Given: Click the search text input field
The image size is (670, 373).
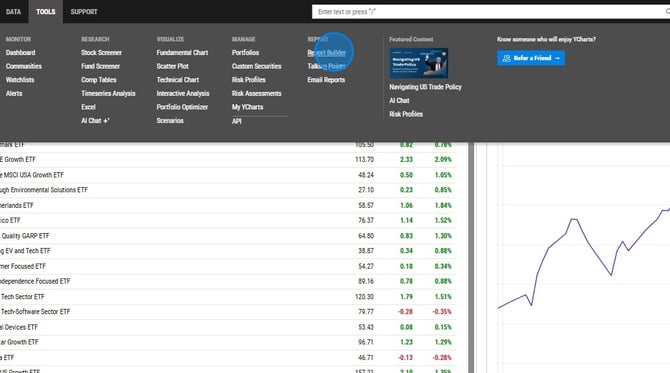Looking at the screenshot, I should point(491,12).
